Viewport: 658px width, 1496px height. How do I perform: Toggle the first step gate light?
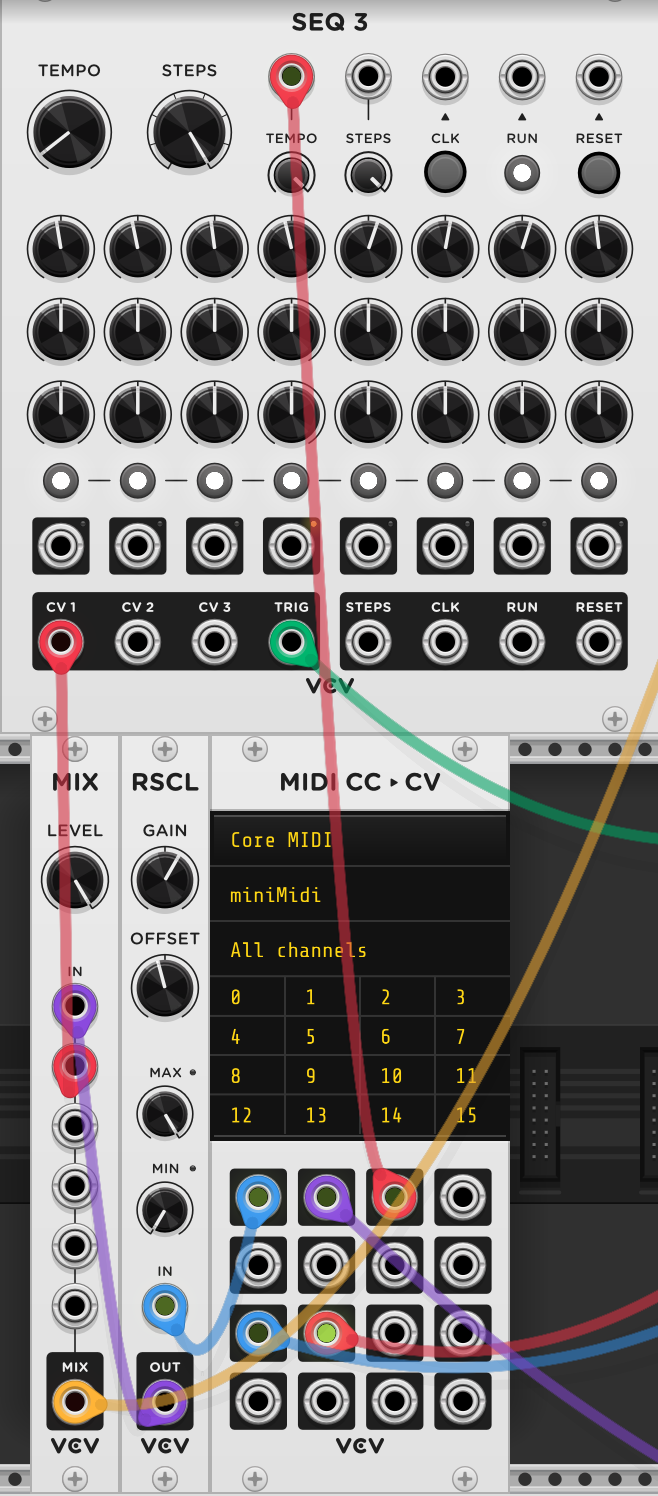60,482
